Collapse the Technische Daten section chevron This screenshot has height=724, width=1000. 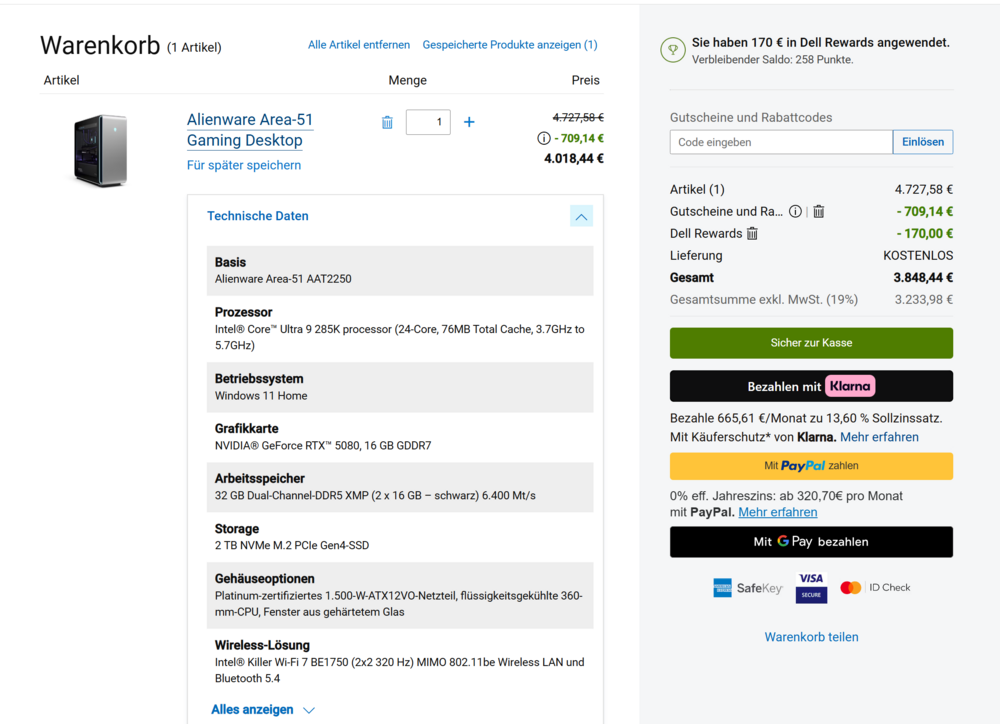point(581,216)
